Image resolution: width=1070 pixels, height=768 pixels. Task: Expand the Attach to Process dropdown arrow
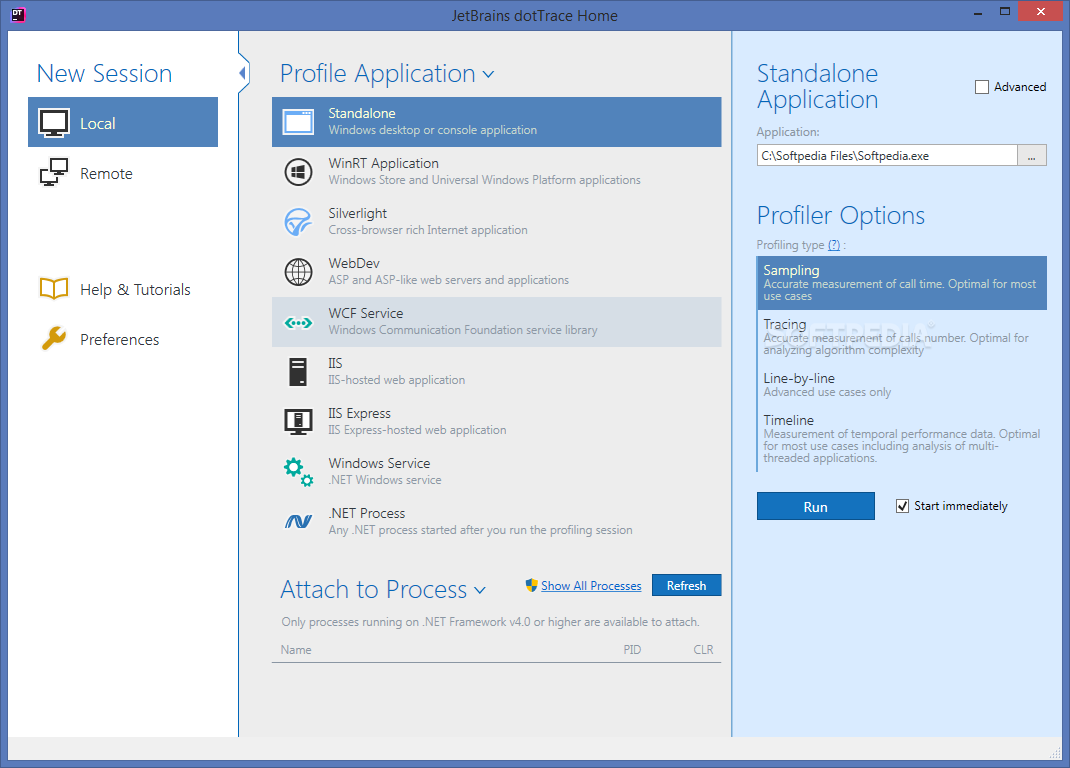pos(480,590)
